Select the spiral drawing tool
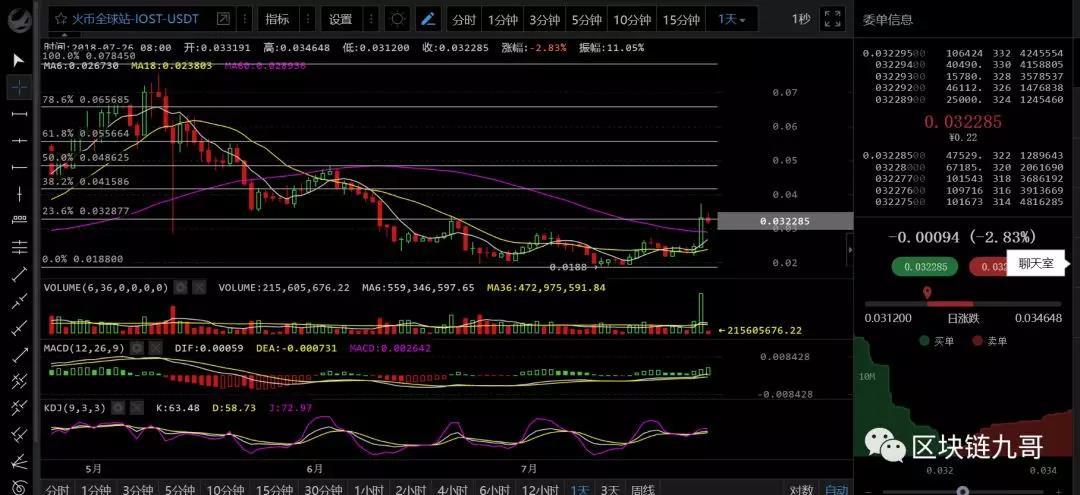The height and width of the screenshot is (495, 1080). tap(19, 487)
